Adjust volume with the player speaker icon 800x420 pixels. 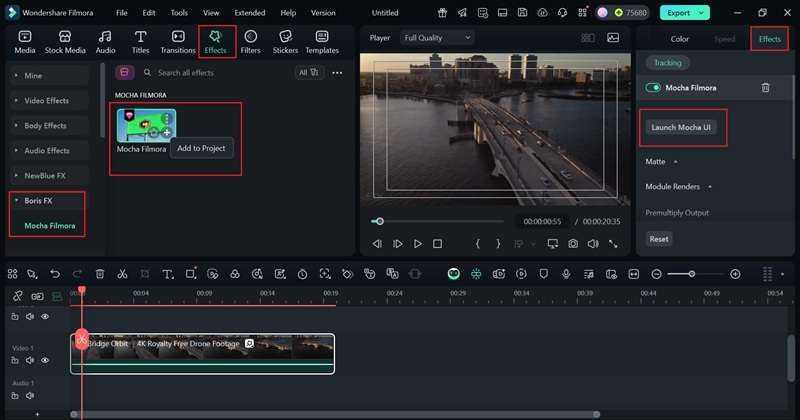[593, 244]
